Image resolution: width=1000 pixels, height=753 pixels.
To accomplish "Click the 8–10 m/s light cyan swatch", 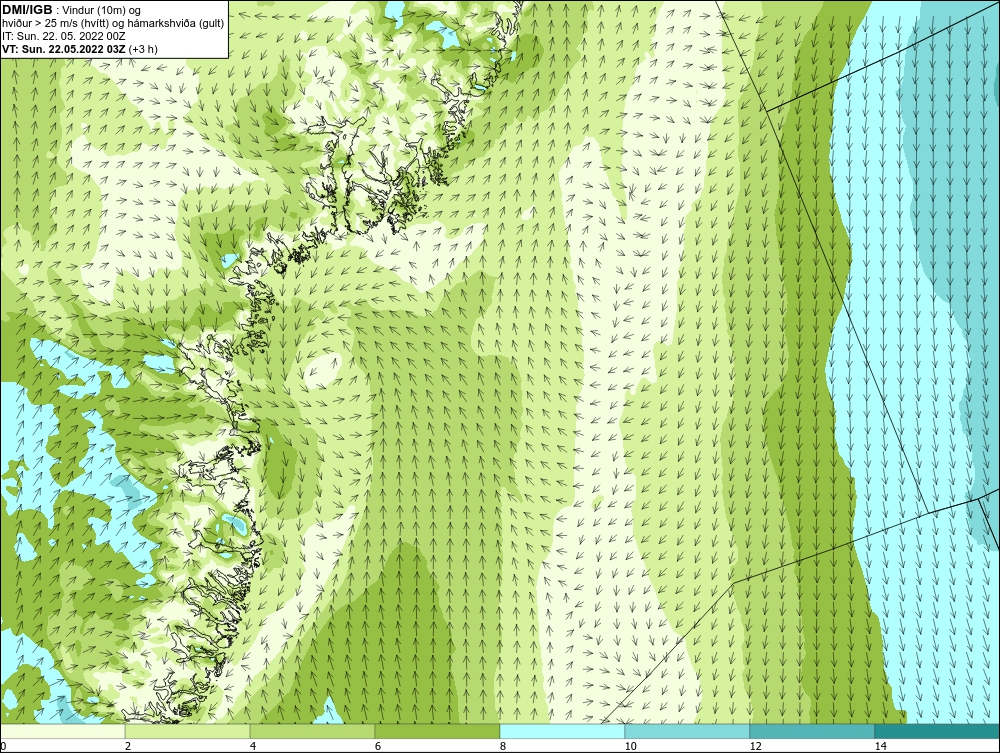I will (562, 731).
